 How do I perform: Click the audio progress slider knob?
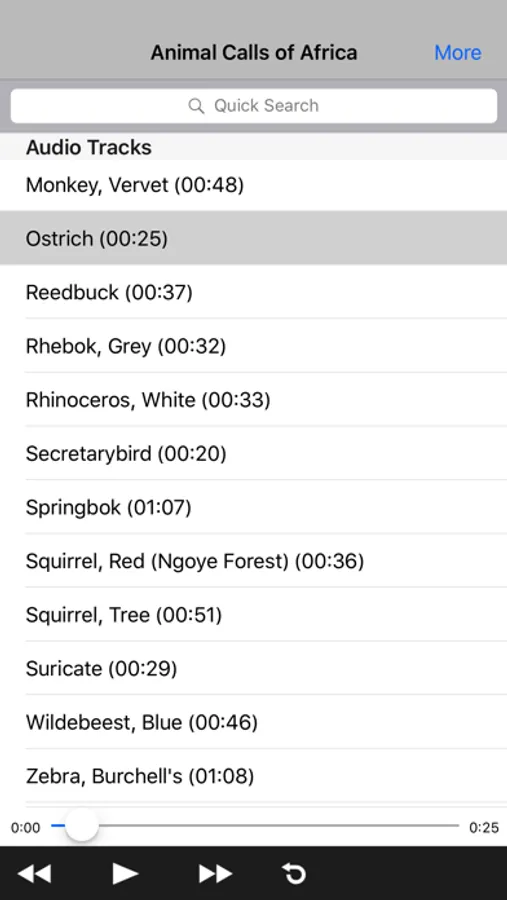point(82,826)
